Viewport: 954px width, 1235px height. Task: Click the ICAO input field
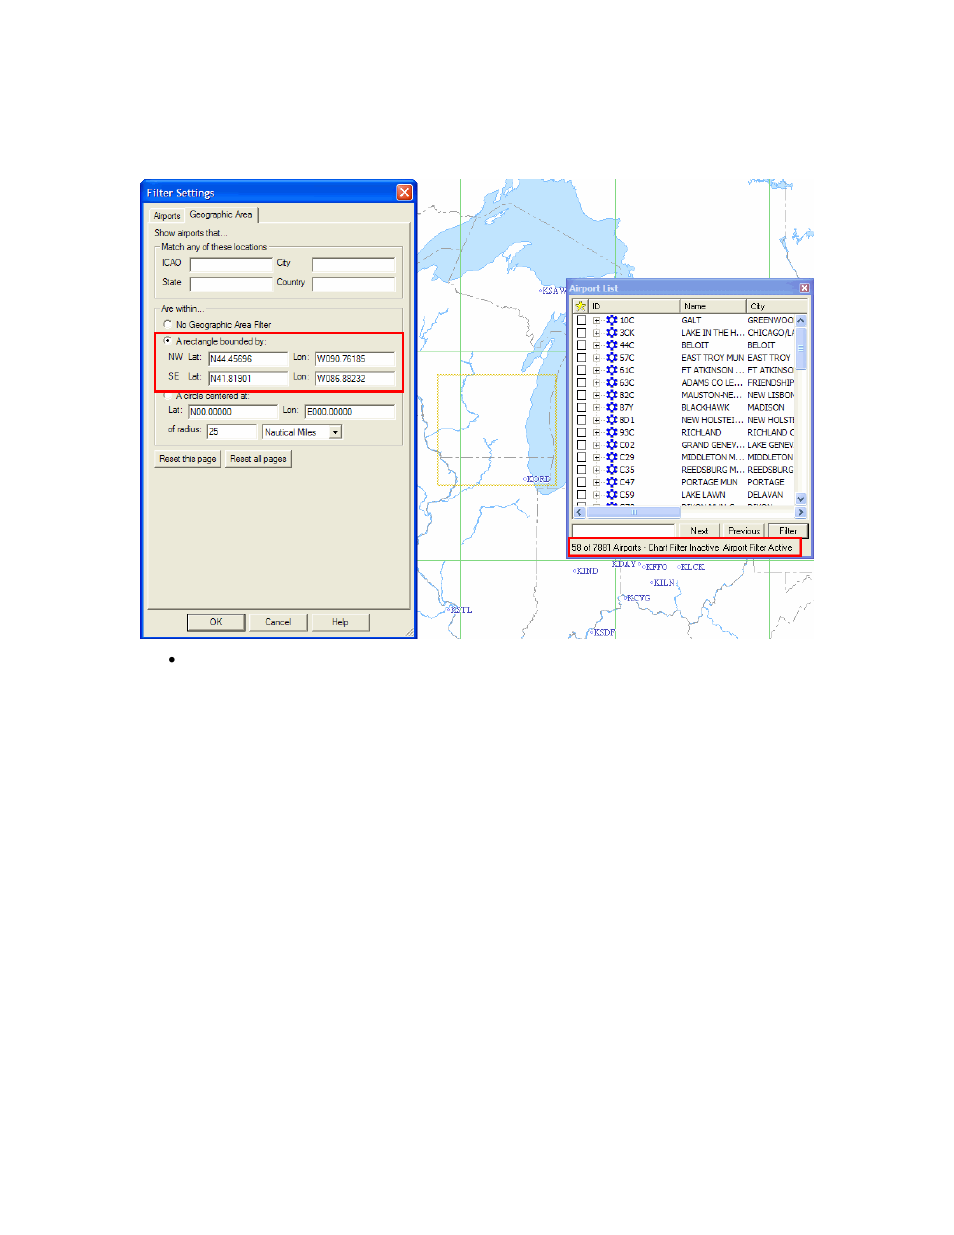click(x=231, y=265)
